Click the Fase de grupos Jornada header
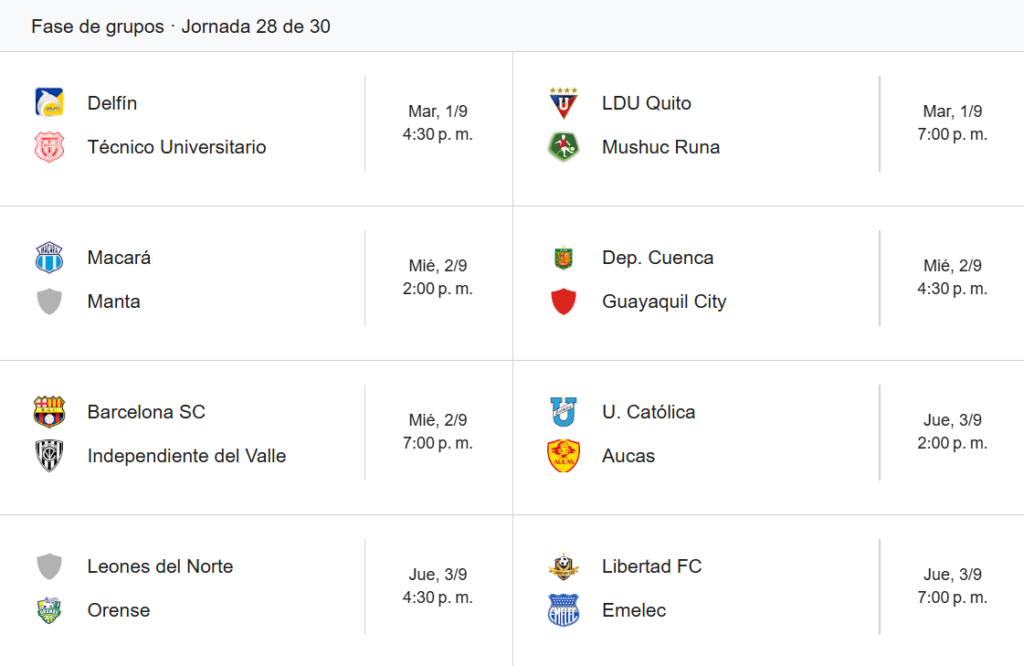1024x666 pixels. (181, 26)
